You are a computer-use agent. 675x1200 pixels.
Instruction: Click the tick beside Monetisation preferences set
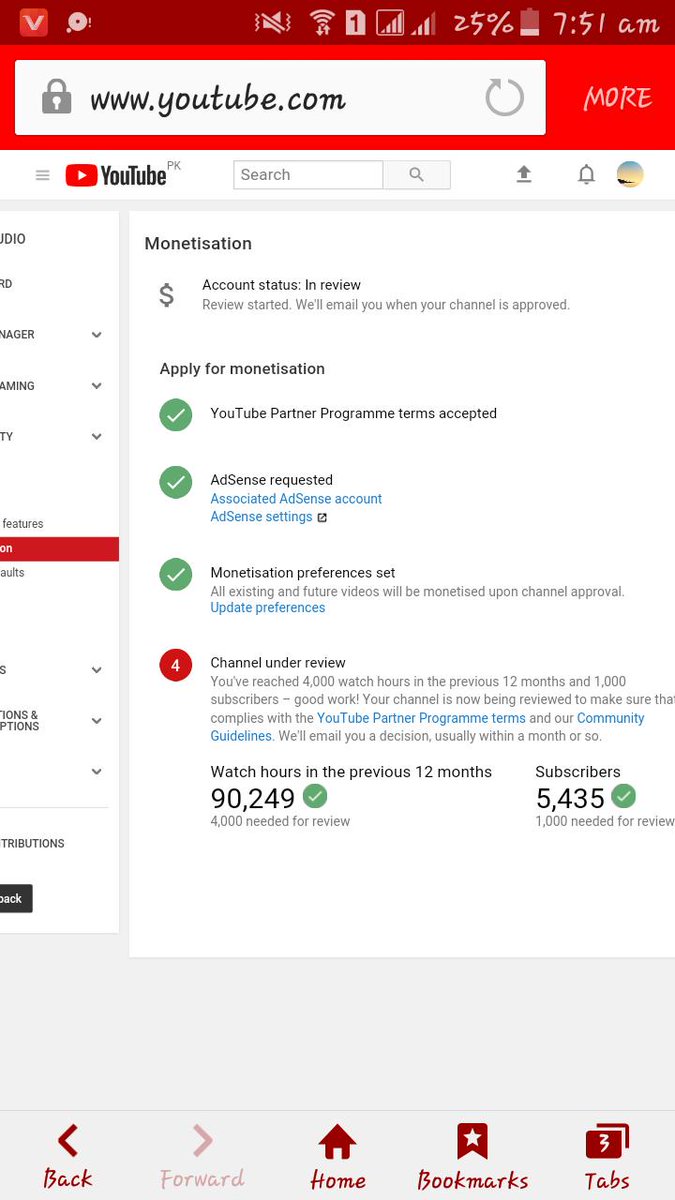[x=176, y=574]
